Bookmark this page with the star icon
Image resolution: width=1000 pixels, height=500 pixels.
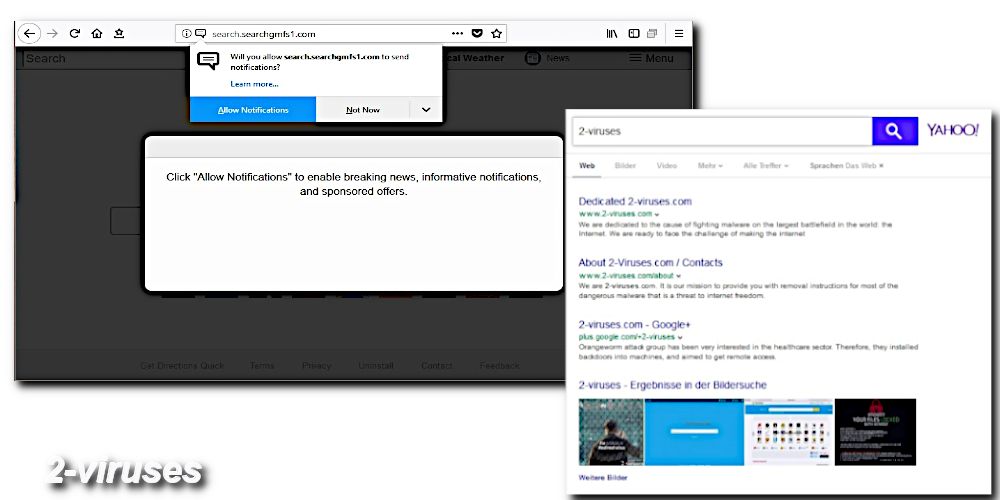496,34
